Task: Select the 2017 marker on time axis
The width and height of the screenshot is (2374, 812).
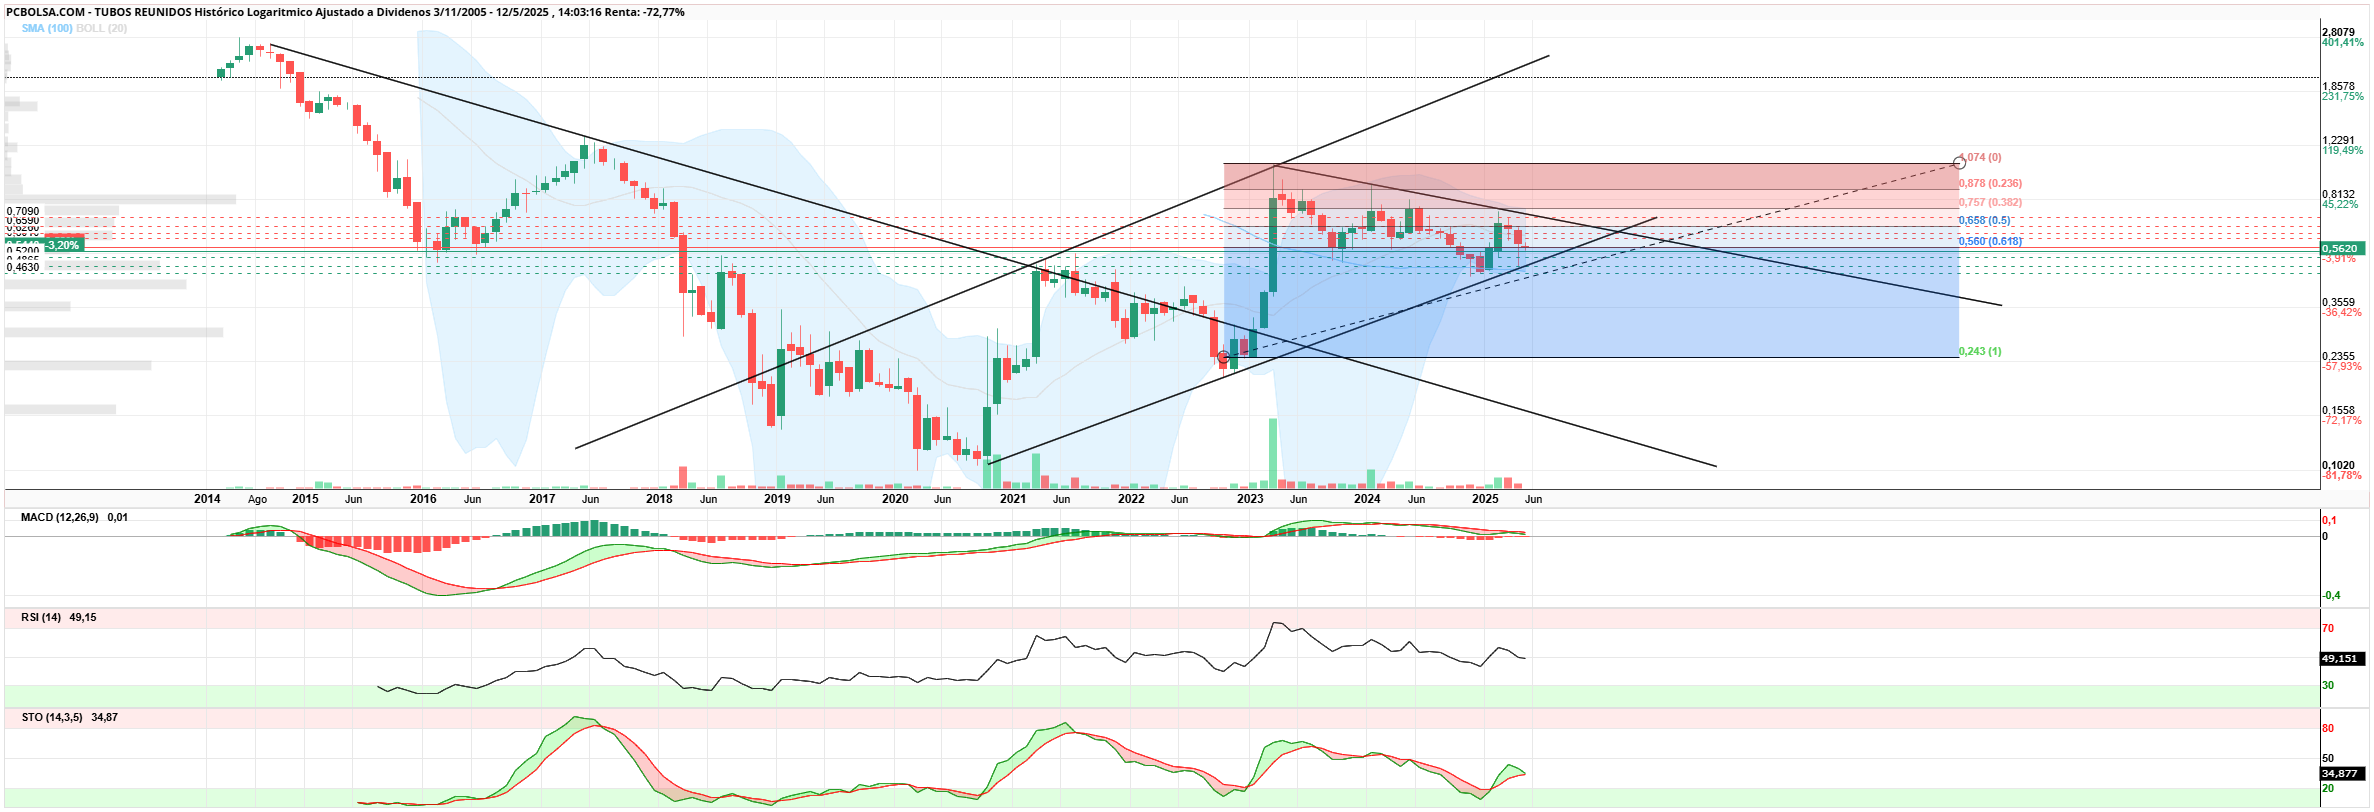Action: pos(542,499)
